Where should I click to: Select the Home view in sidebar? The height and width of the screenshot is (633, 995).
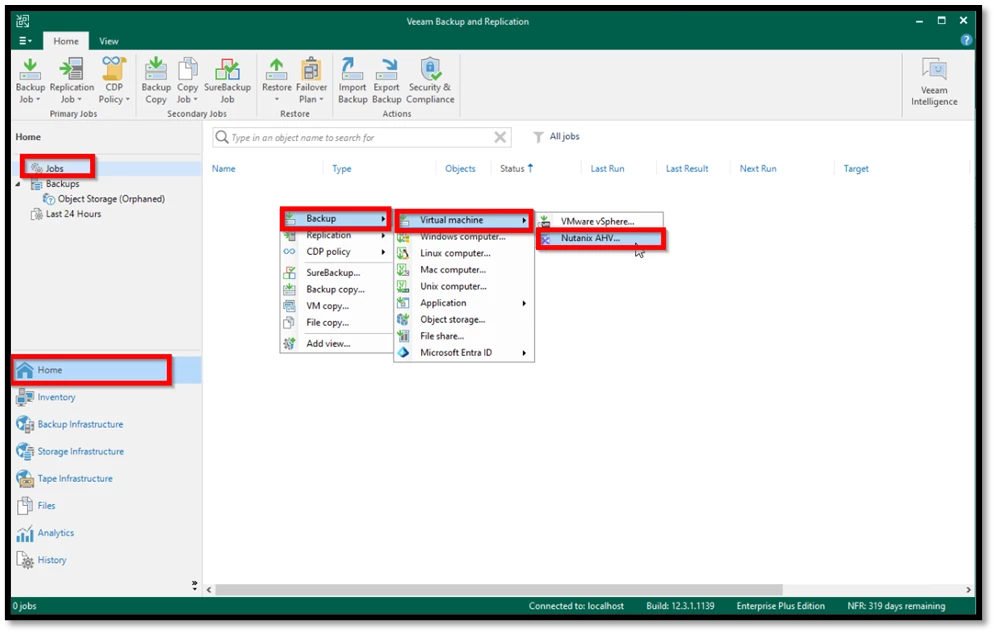coord(107,370)
